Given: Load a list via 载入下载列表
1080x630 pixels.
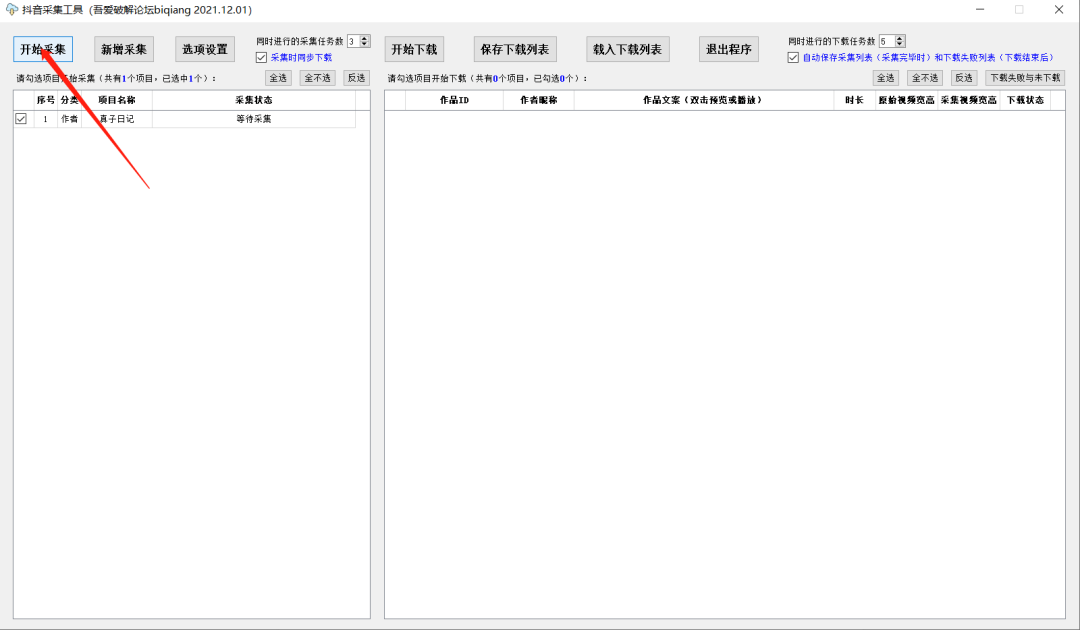Looking at the screenshot, I should (x=627, y=49).
